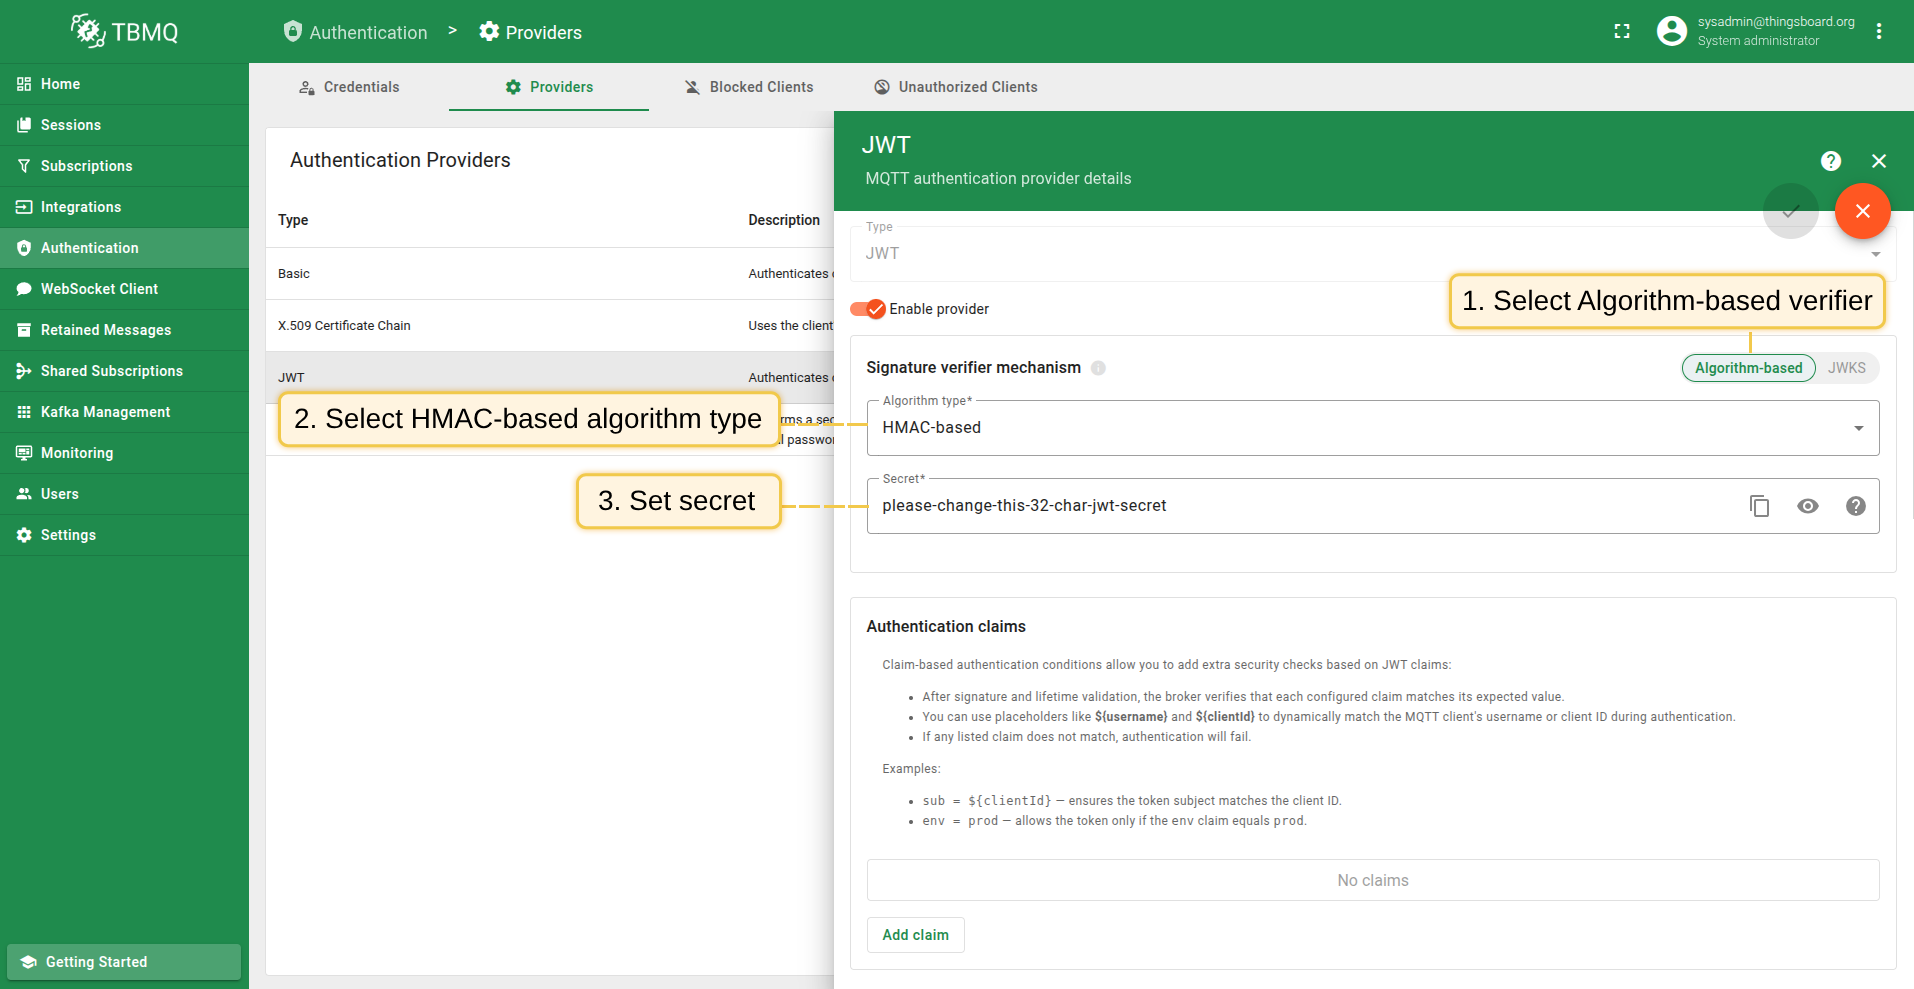This screenshot has height=989, width=1914.
Task: Open JWT panel help question mark icon
Action: 1830,161
